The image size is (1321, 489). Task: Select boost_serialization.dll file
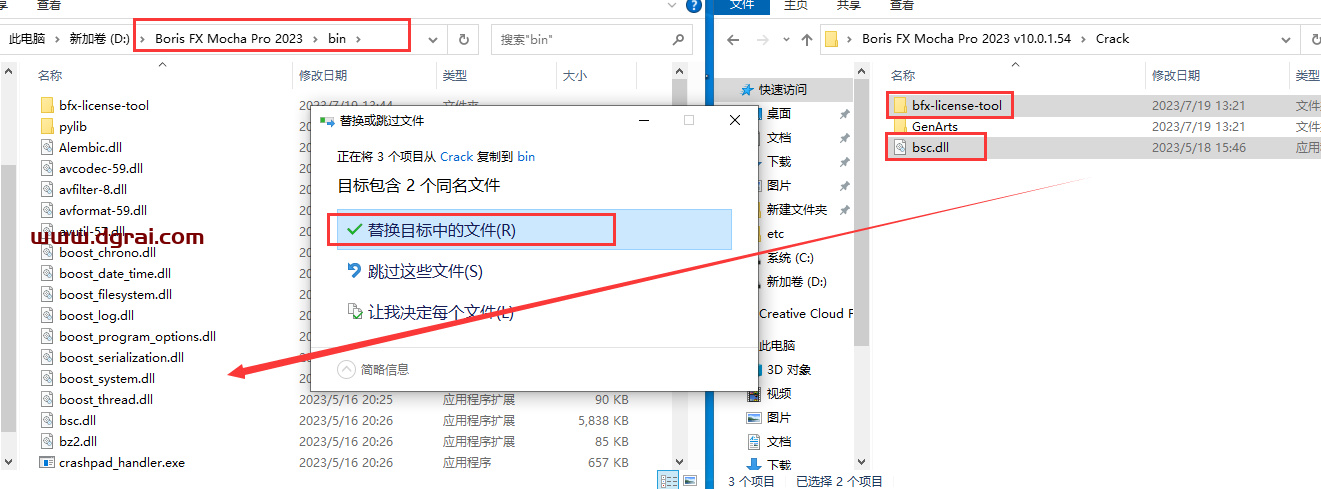click(121, 357)
